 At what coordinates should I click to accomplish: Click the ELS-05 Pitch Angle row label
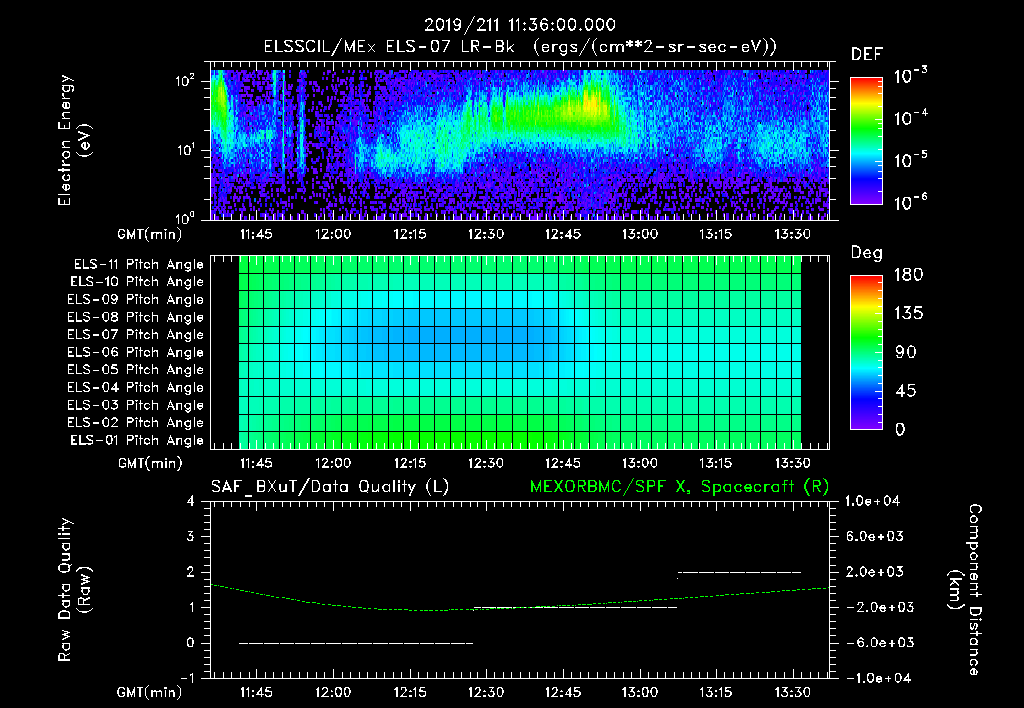tap(136, 370)
